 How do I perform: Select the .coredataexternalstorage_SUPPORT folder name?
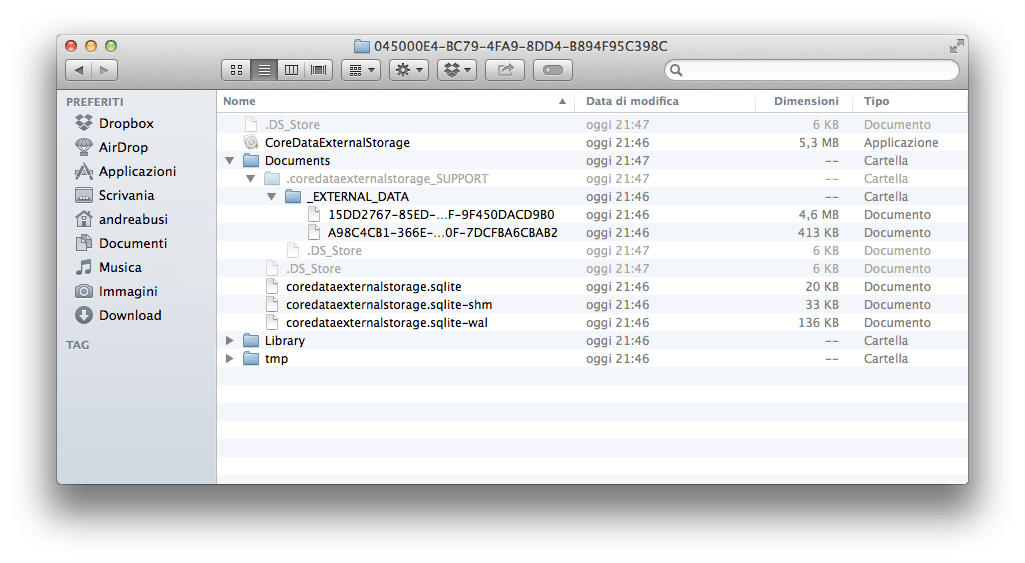pos(387,179)
